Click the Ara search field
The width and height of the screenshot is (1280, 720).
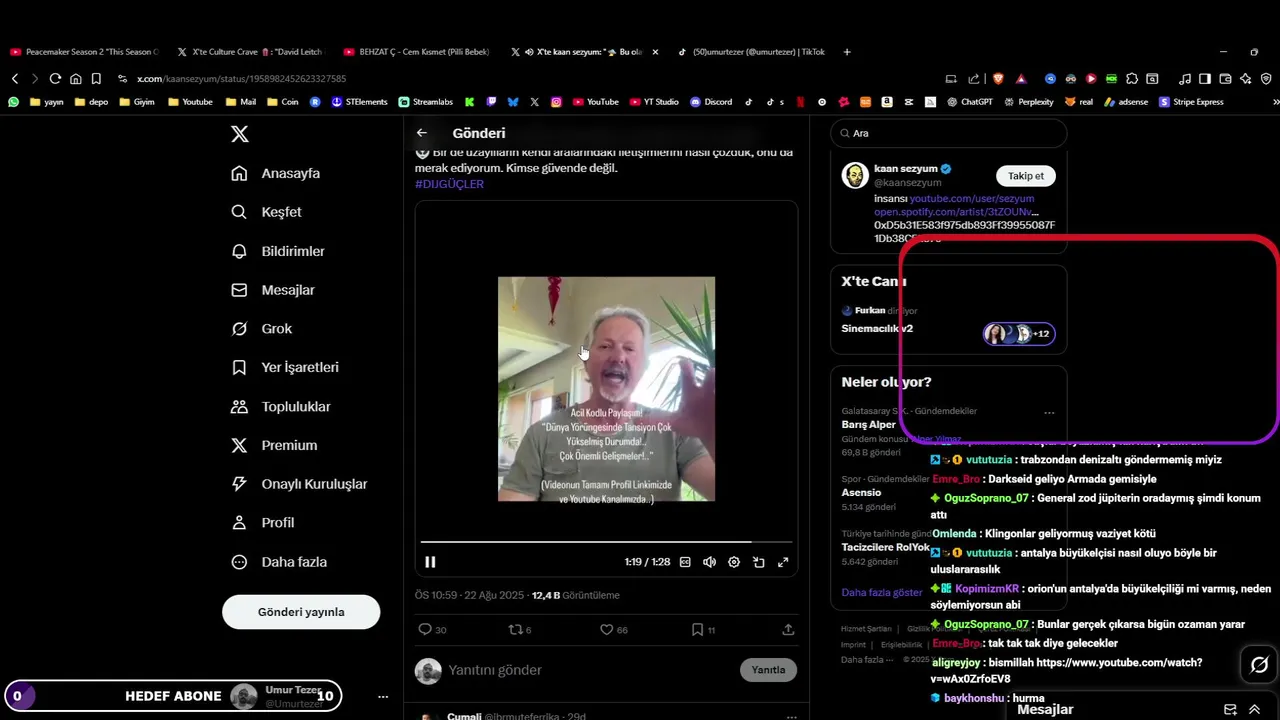coord(949,133)
